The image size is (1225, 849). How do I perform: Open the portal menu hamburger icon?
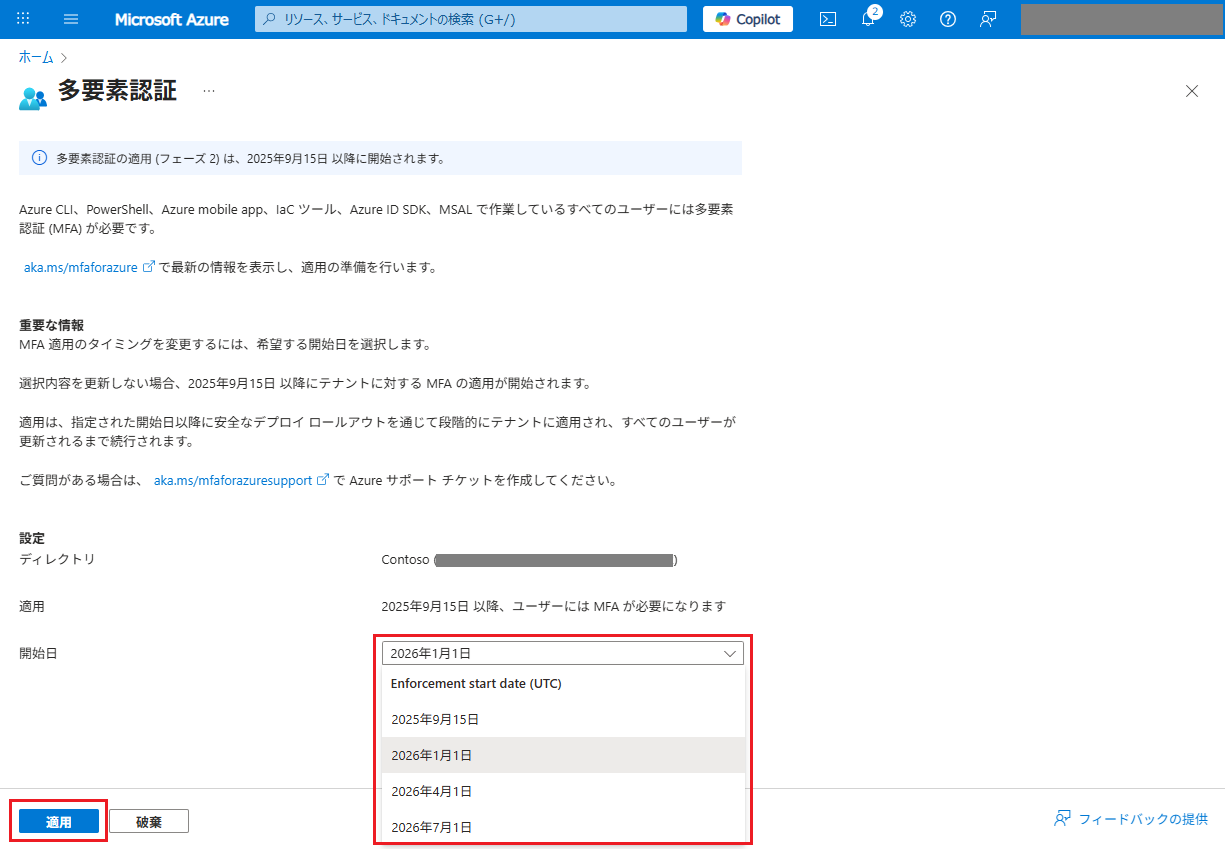click(70, 18)
